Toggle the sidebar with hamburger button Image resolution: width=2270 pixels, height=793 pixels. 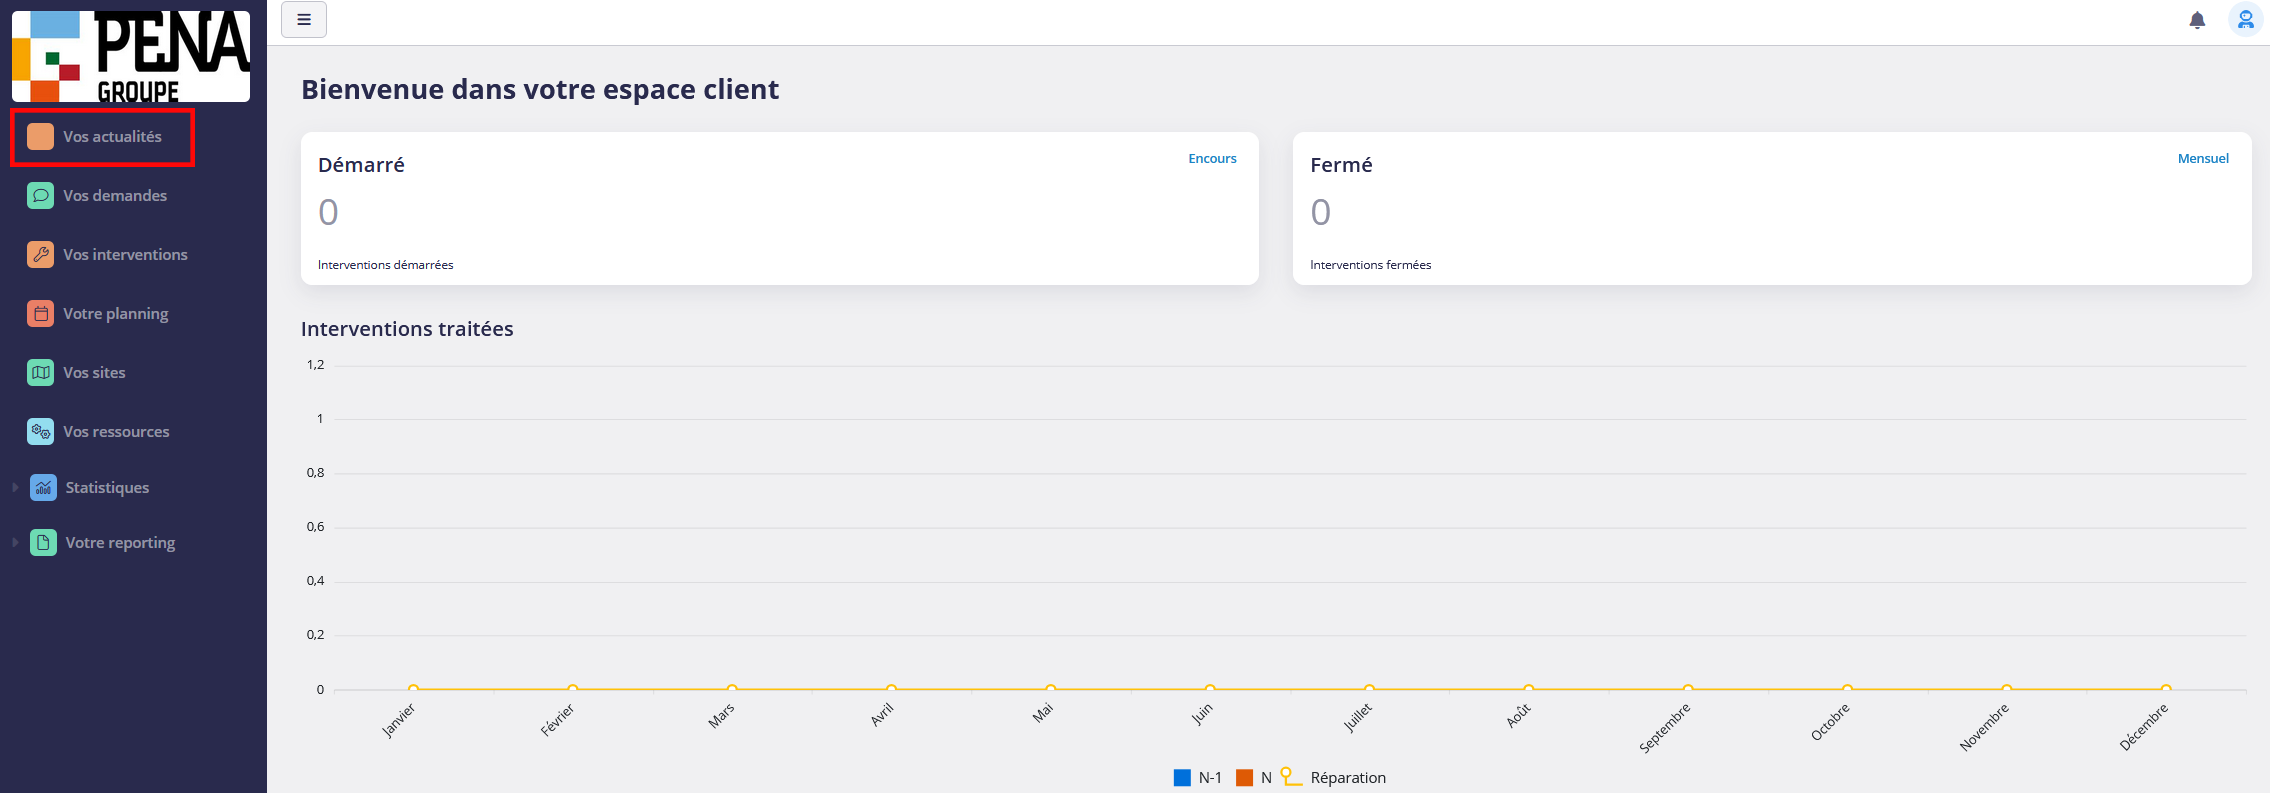coord(304,19)
